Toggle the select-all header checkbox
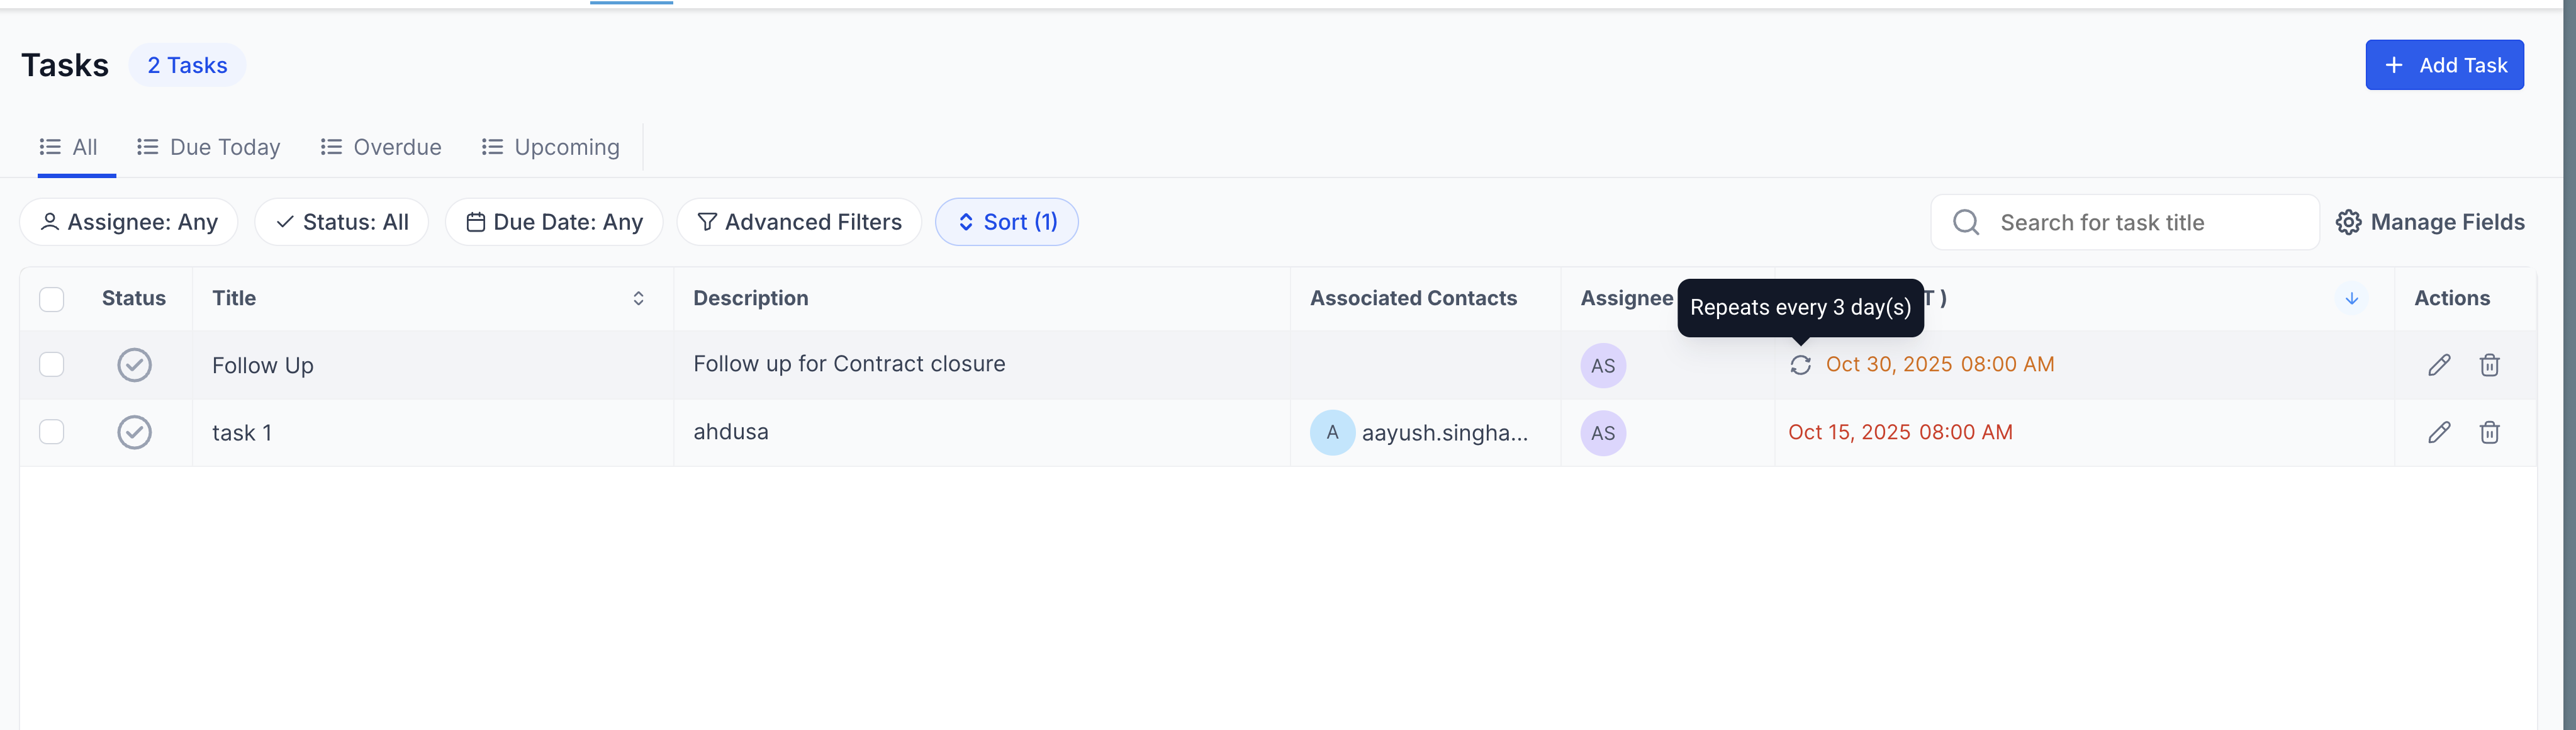The height and width of the screenshot is (730, 2576). tap(51, 299)
